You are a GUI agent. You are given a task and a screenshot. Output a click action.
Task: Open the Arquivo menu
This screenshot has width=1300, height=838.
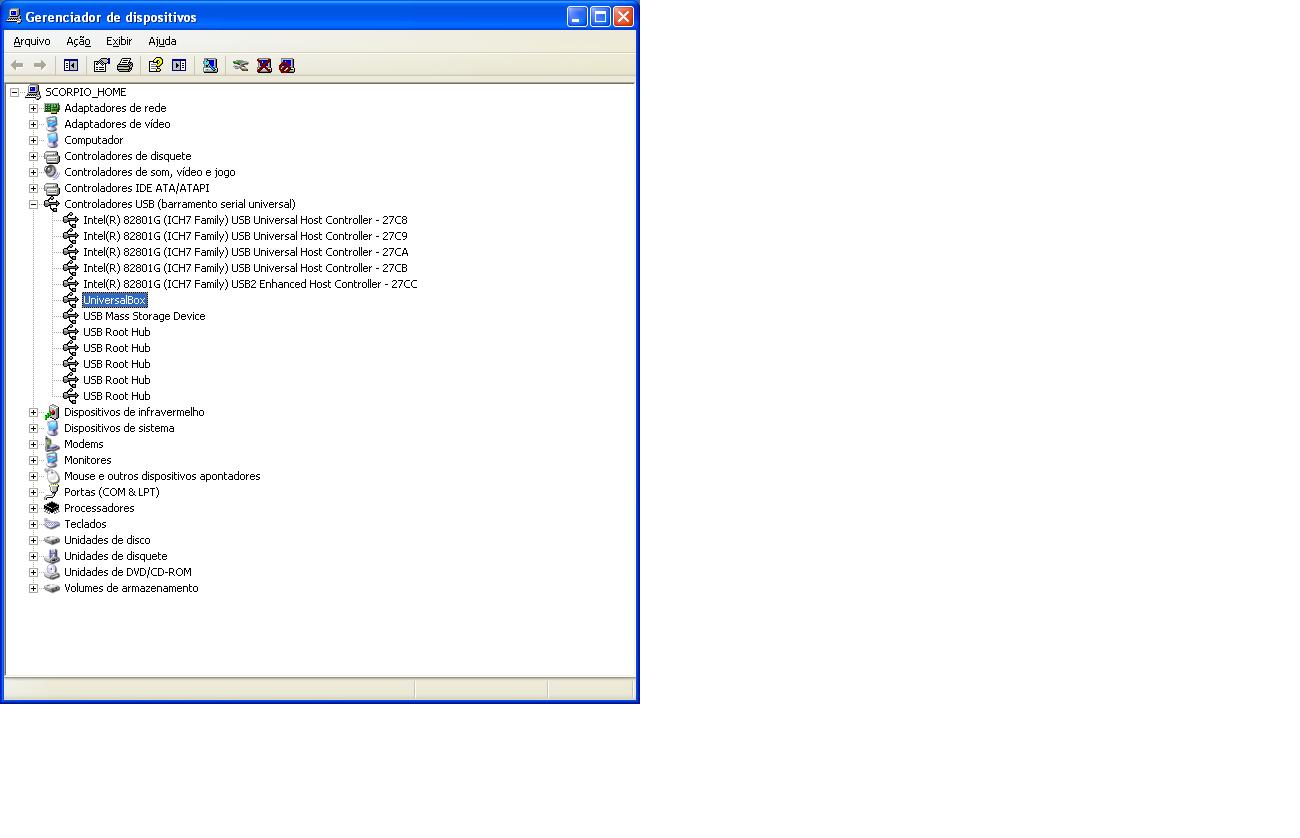point(32,41)
